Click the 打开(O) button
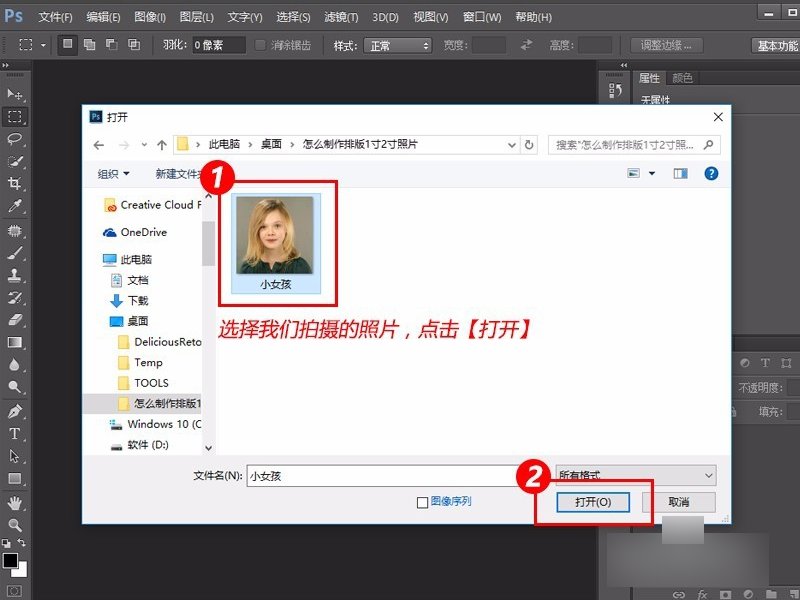 click(x=594, y=503)
